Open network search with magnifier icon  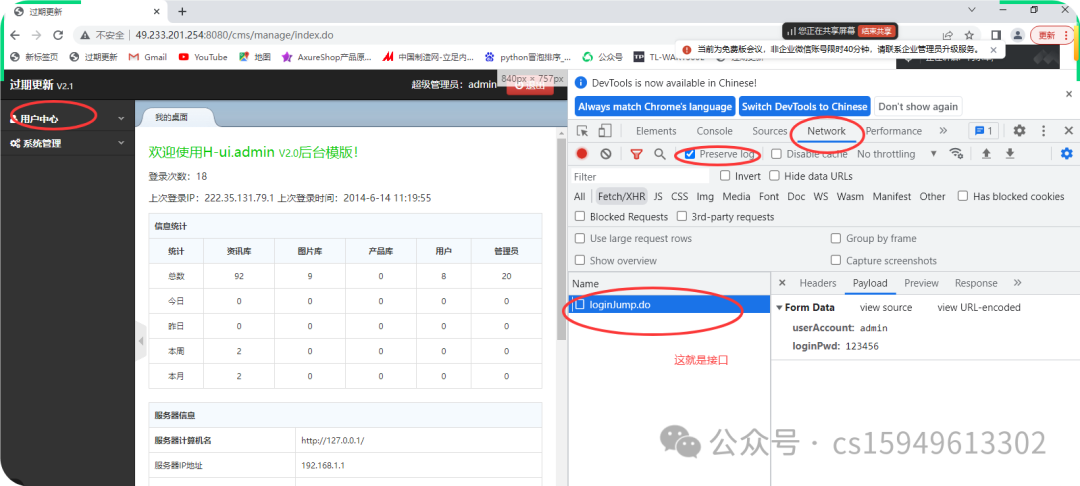pyautogui.click(x=660, y=154)
